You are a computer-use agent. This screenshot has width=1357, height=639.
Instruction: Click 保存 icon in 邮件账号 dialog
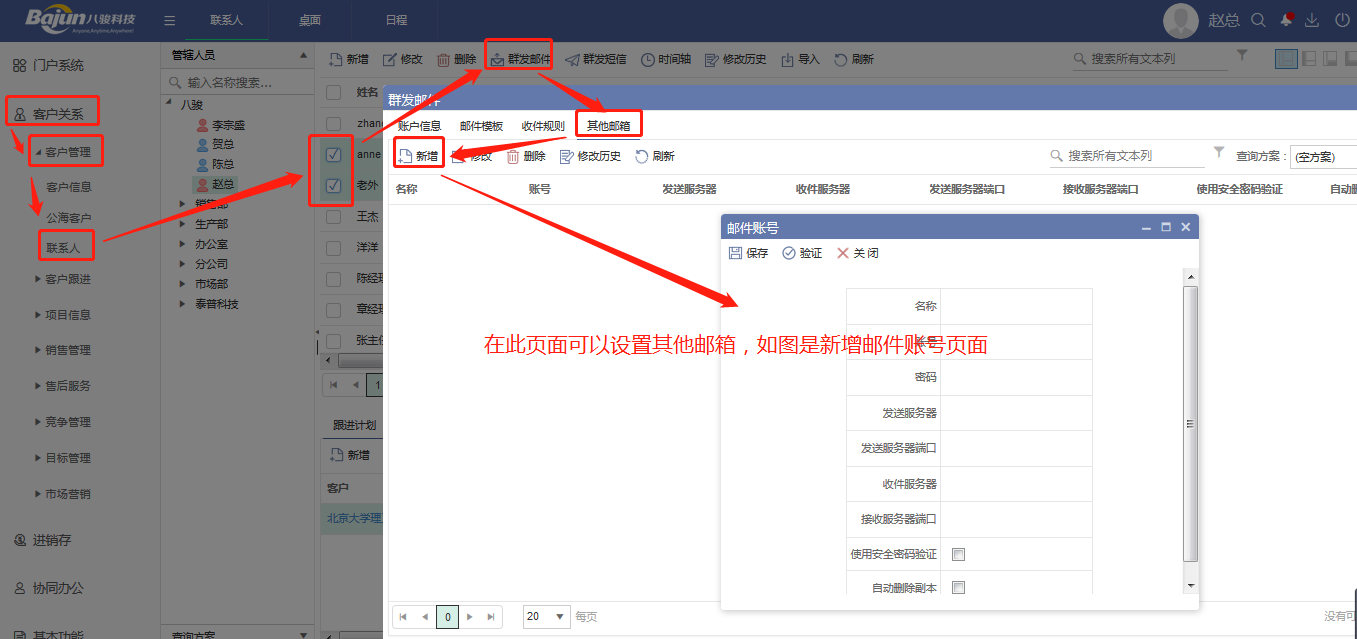tap(736, 253)
